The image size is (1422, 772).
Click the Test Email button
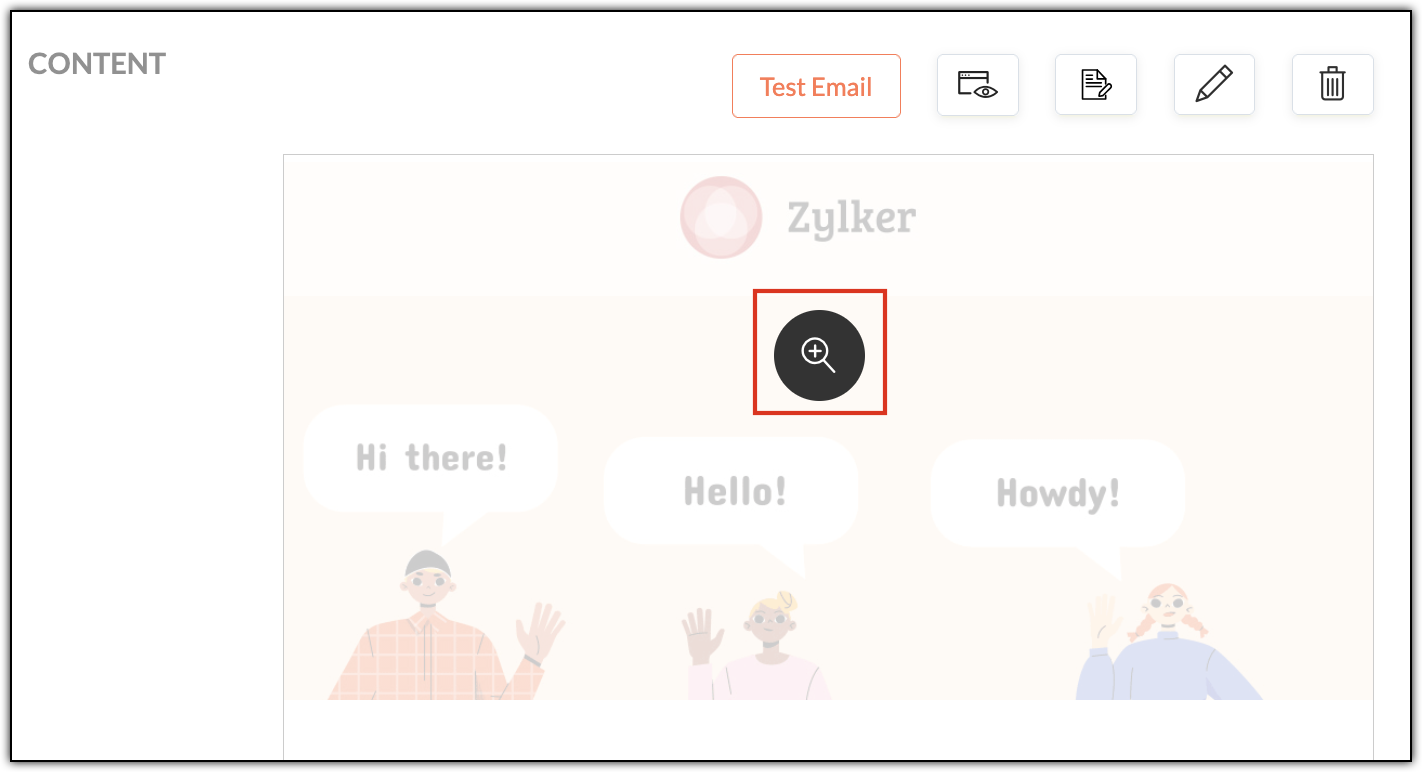[816, 86]
